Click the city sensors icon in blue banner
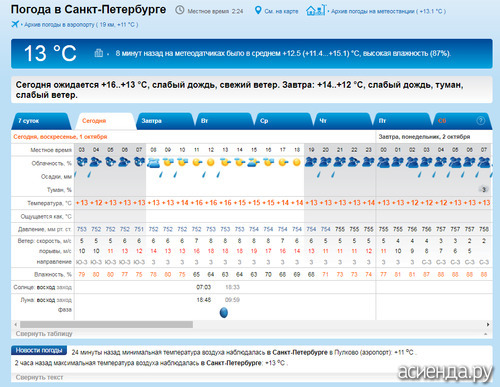This screenshot has width=500, height=387. [99, 53]
